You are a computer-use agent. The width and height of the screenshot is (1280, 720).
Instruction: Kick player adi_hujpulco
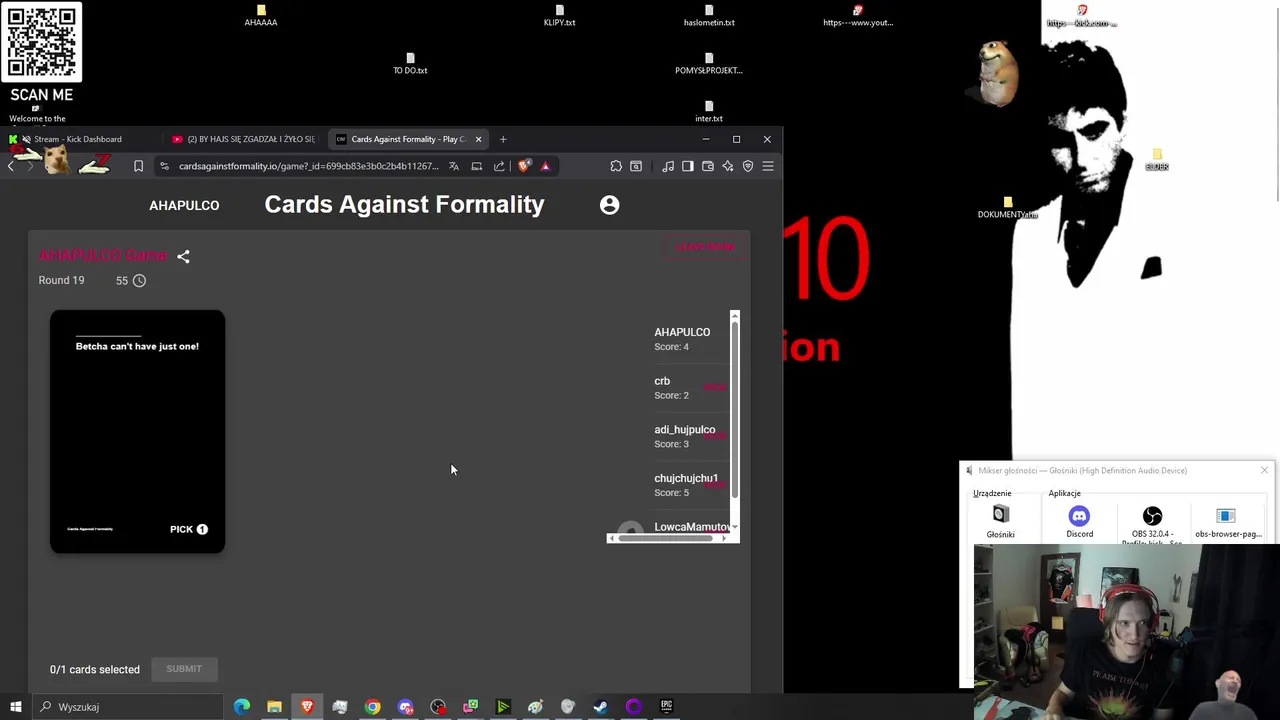click(714, 436)
